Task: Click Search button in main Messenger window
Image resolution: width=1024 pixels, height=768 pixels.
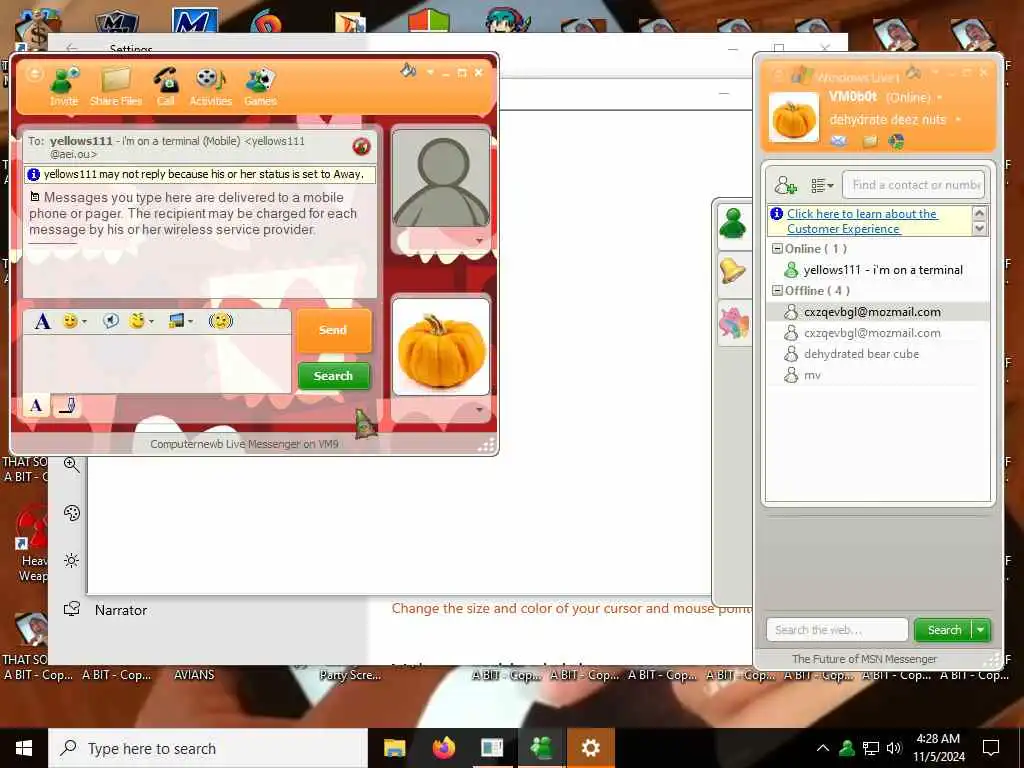Action: coord(944,630)
